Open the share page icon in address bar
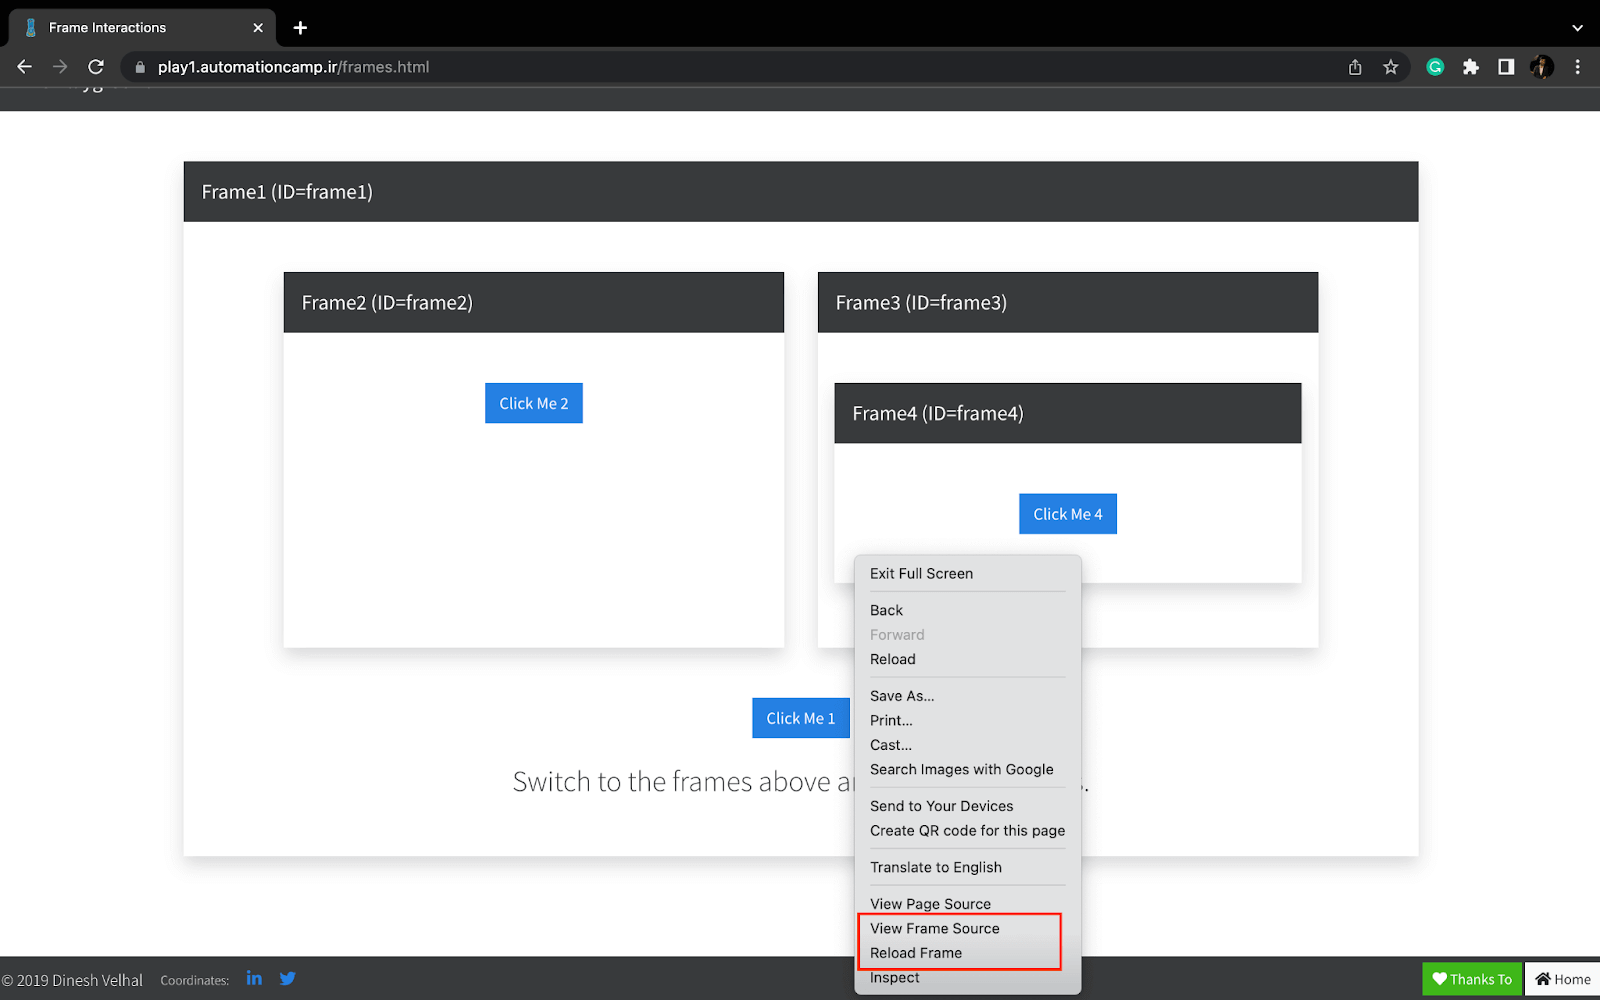Image resolution: width=1600 pixels, height=1000 pixels. click(1355, 67)
